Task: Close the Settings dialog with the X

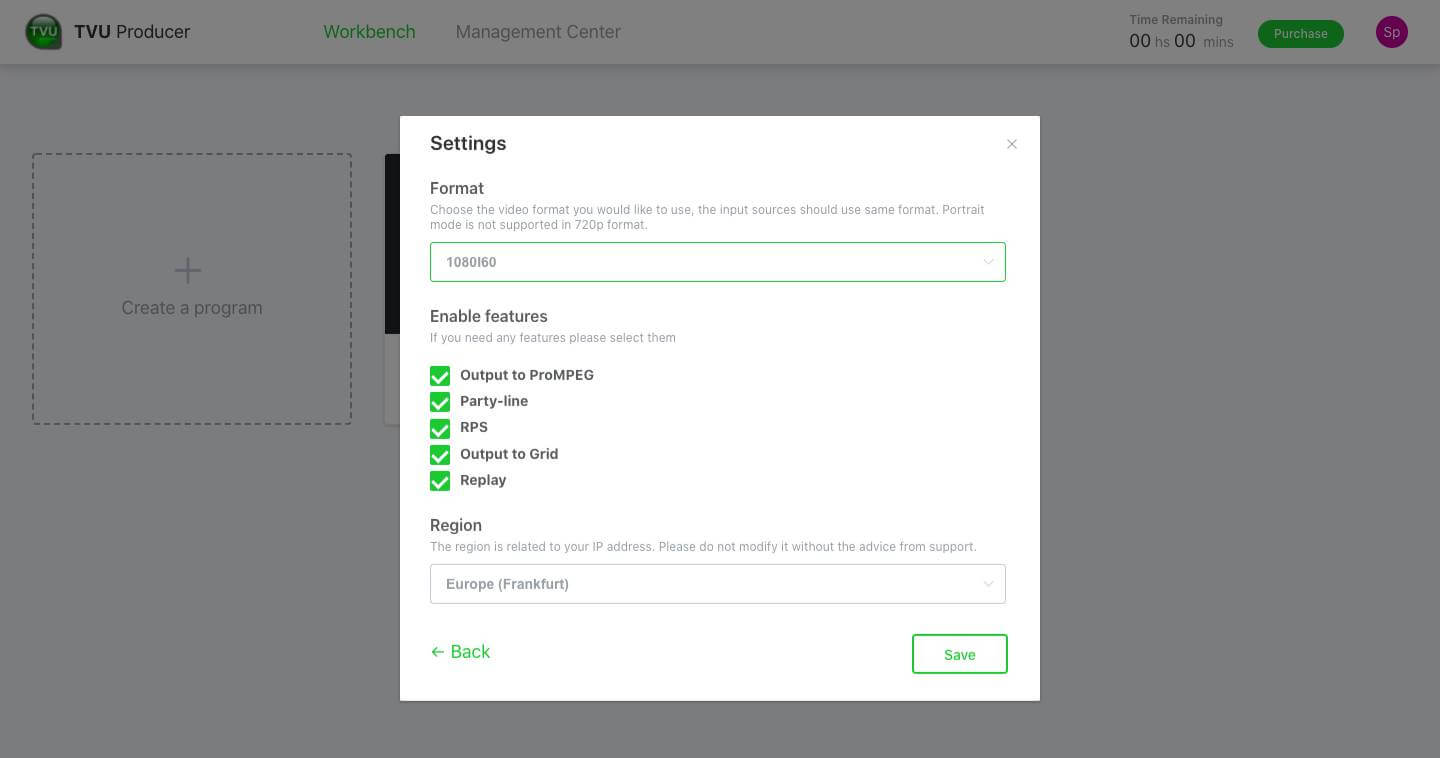Action: 1011,143
